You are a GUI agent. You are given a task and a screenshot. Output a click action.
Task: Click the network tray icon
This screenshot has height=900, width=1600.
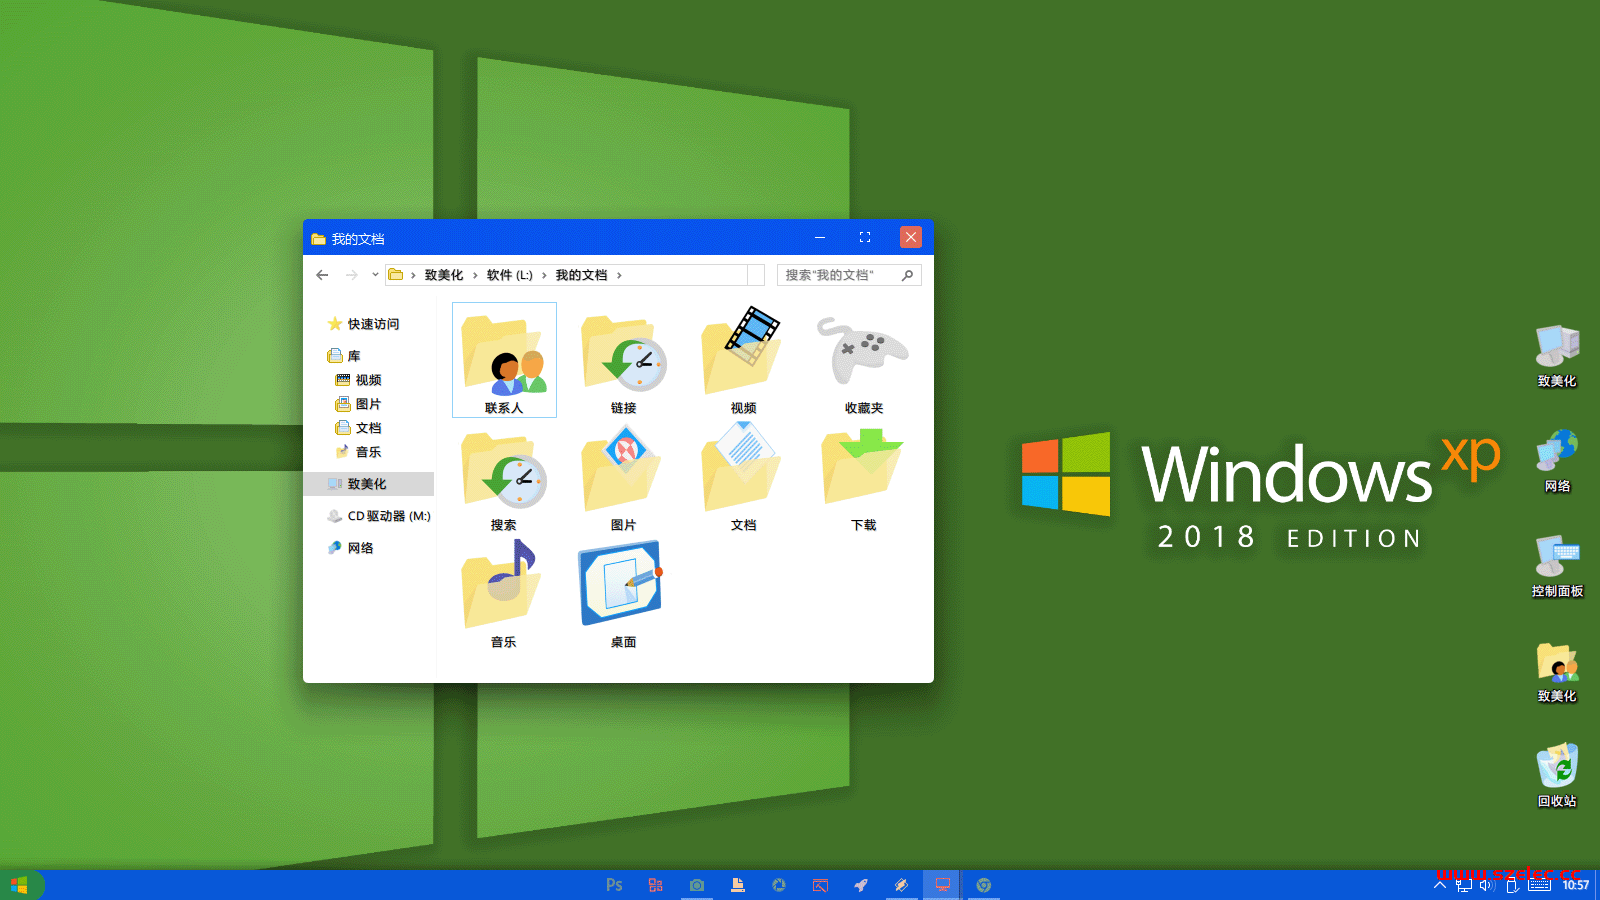coord(1464,885)
